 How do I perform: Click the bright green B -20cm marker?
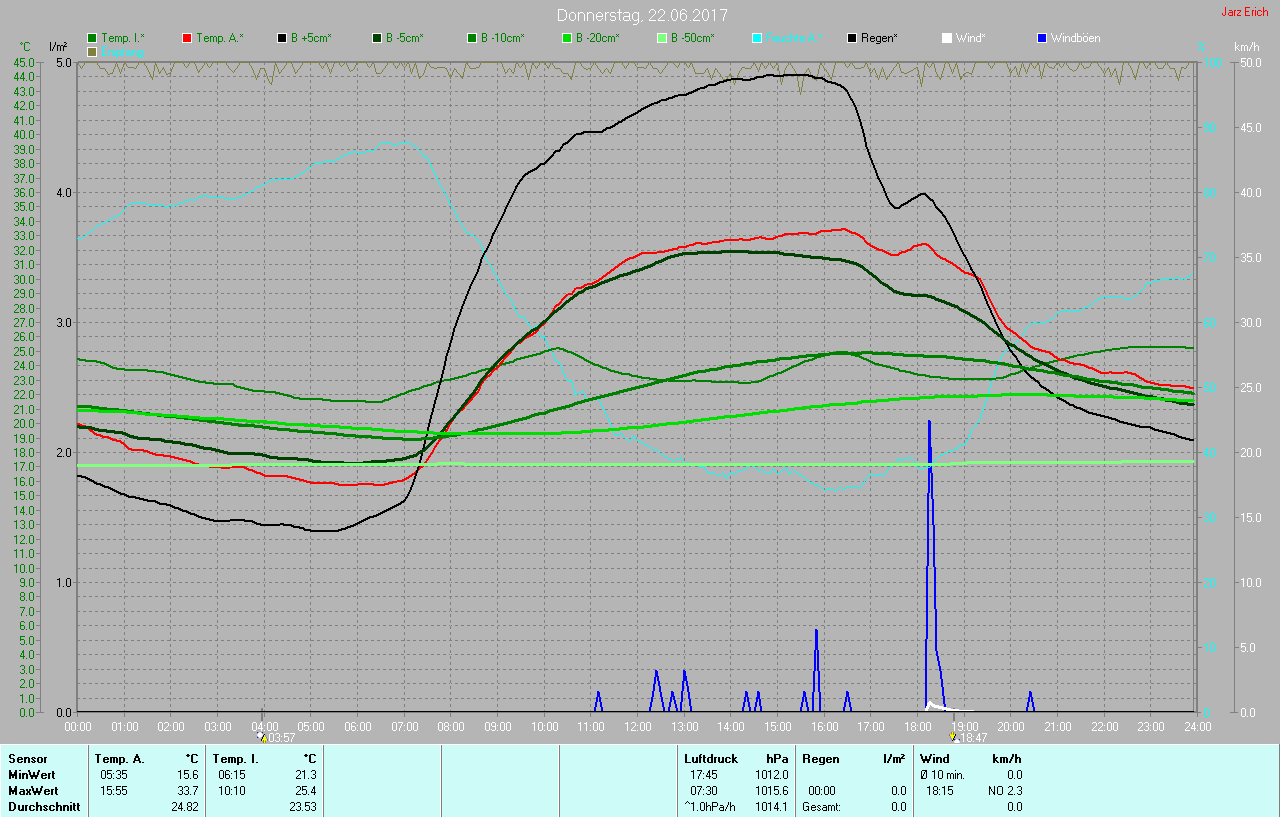(x=566, y=38)
